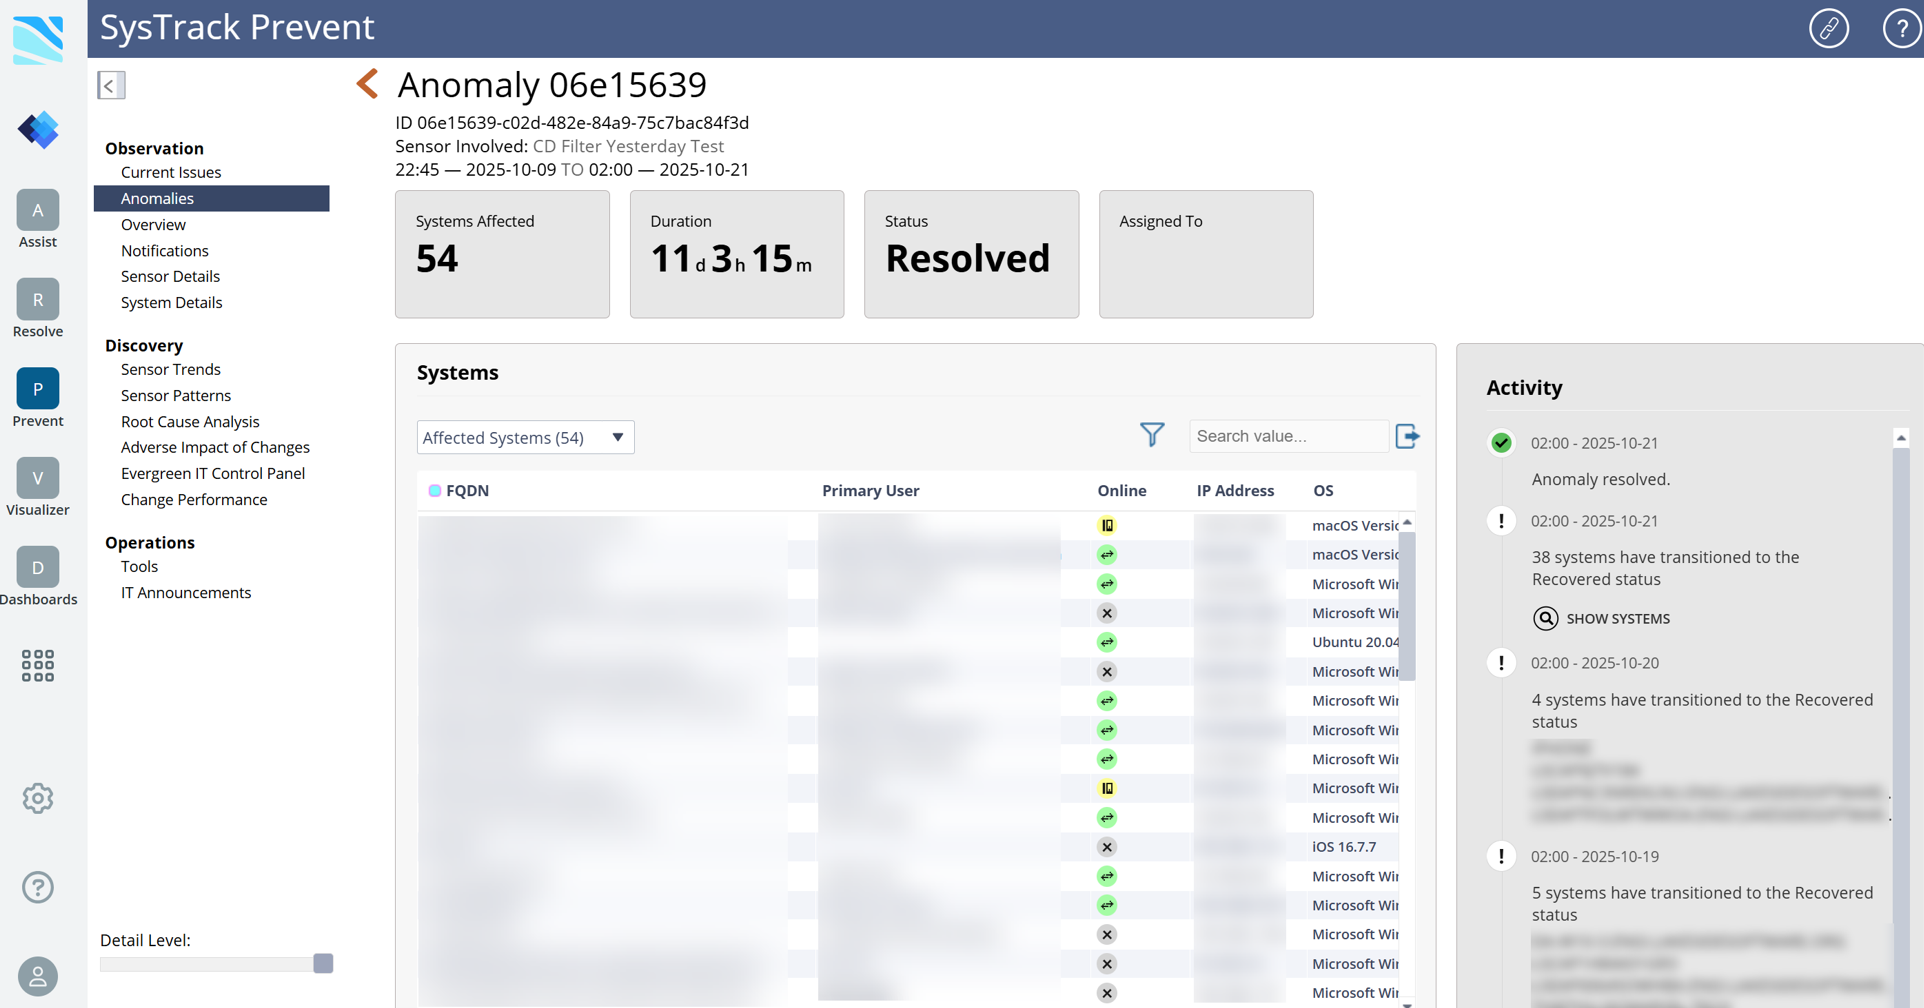This screenshot has height=1008, width=1924.
Task: Click SHOW SYSTEMS in the Activity panel
Action: pyautogui.click(x=1603, y=618)
